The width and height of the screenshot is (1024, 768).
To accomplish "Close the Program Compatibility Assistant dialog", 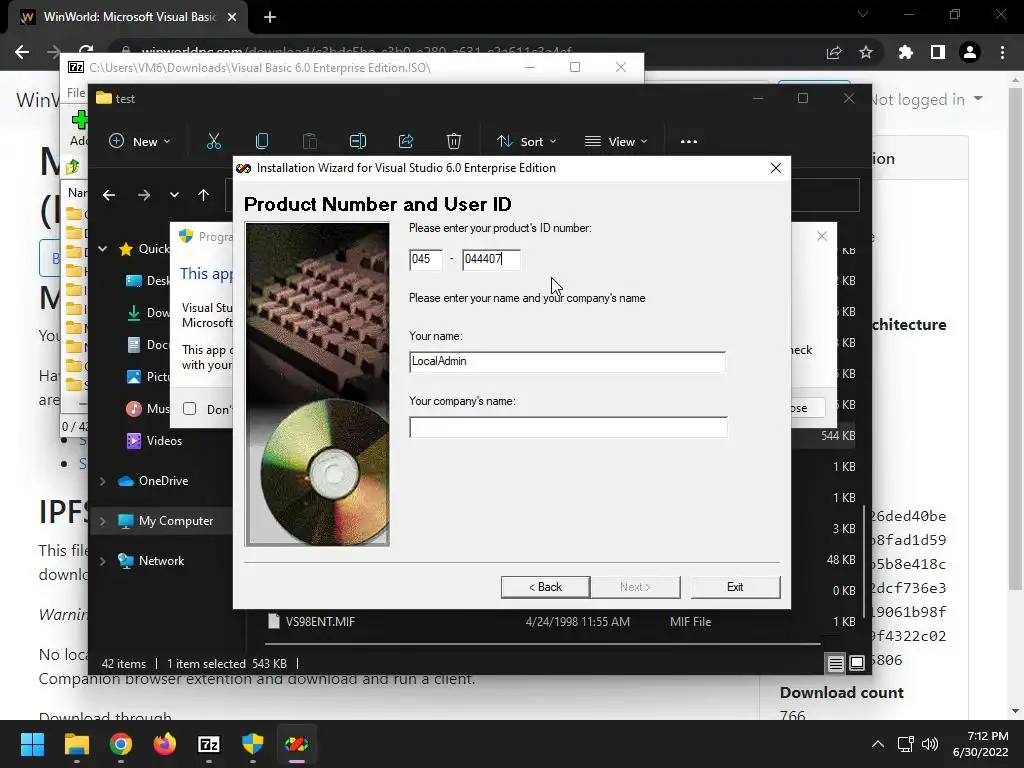I will (822, 236).
